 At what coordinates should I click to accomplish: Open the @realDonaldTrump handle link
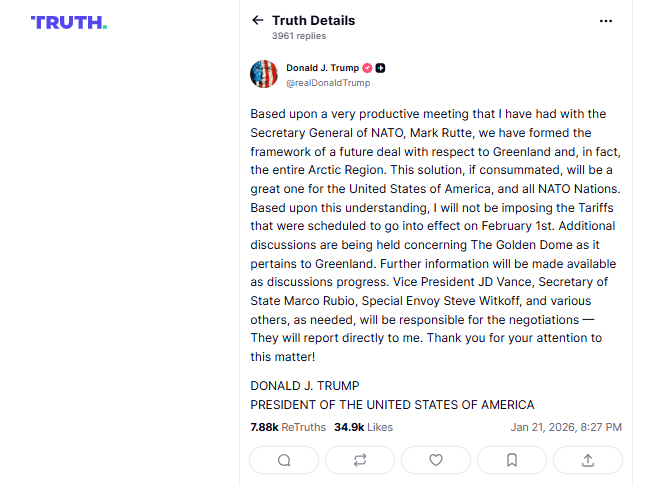tap(328, 83)
